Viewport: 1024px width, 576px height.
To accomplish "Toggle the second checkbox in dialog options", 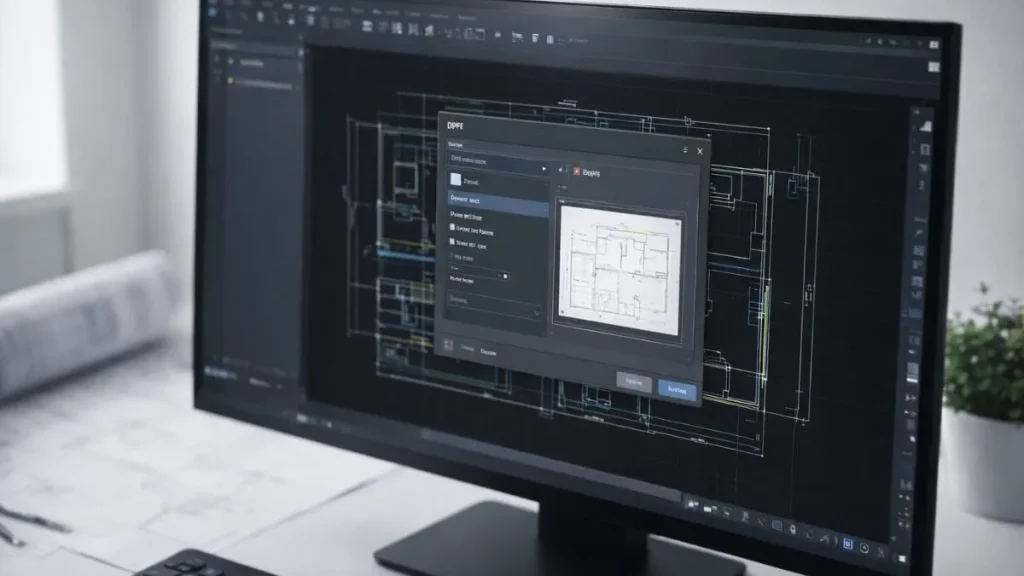I will (x=453, y=242).
